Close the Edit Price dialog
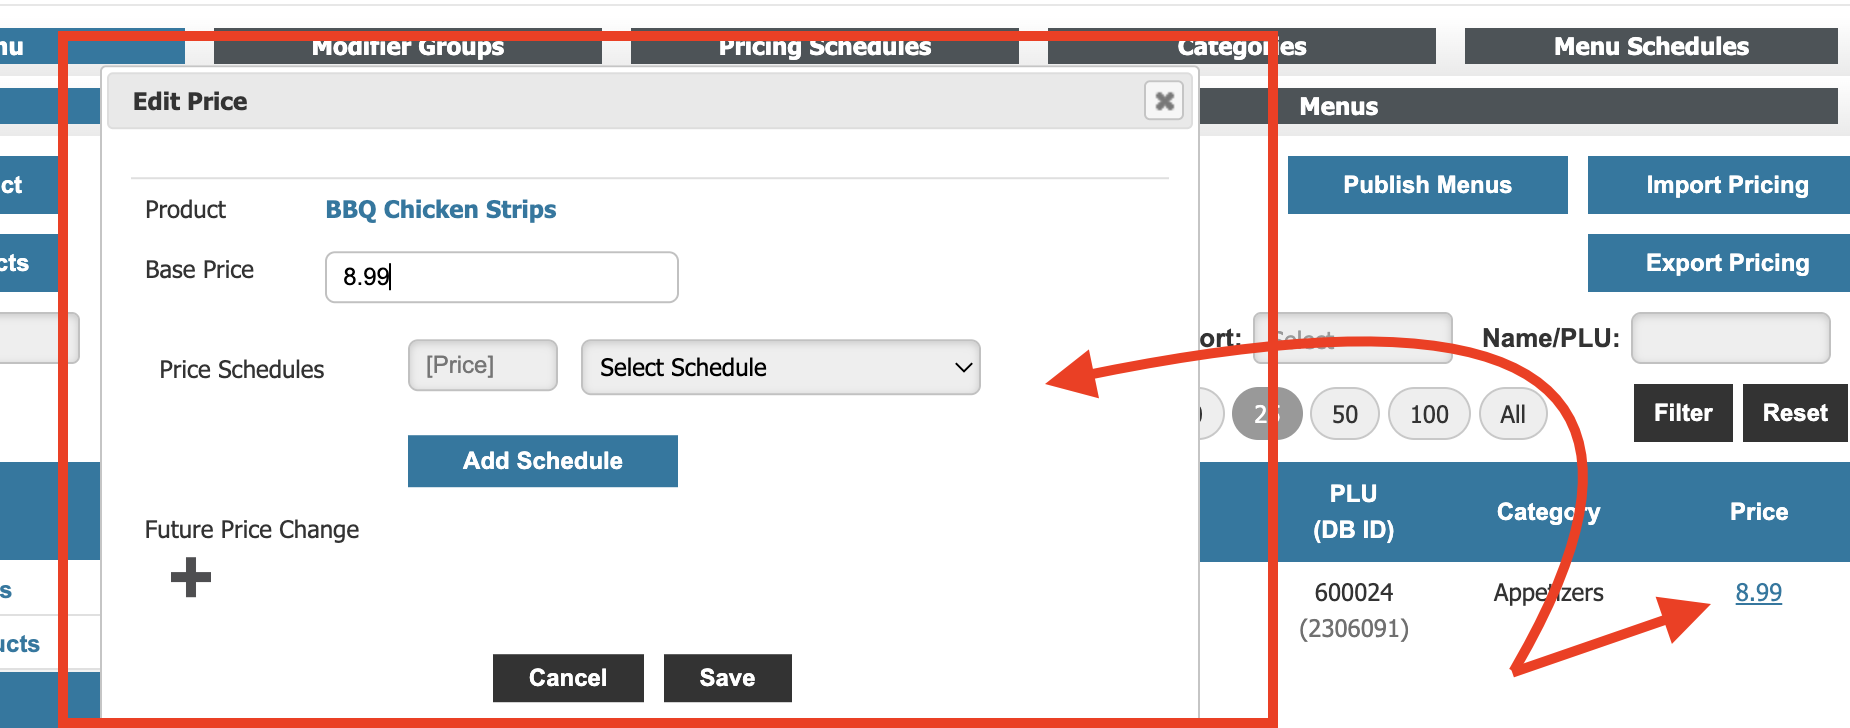The width and height of the screenshot is (1850, 728). 1164,101
